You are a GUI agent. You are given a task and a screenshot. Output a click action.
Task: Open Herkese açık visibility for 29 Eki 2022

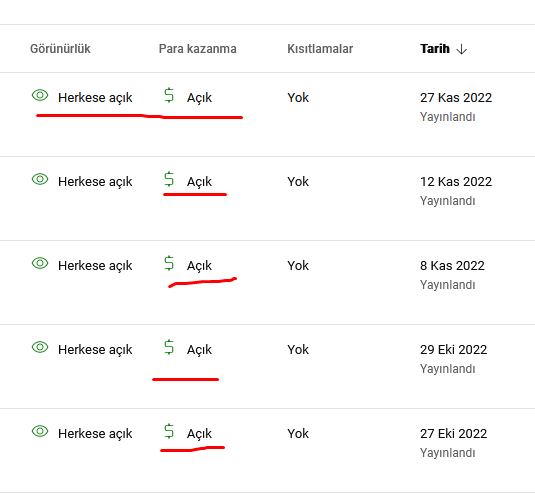point(95,350)
